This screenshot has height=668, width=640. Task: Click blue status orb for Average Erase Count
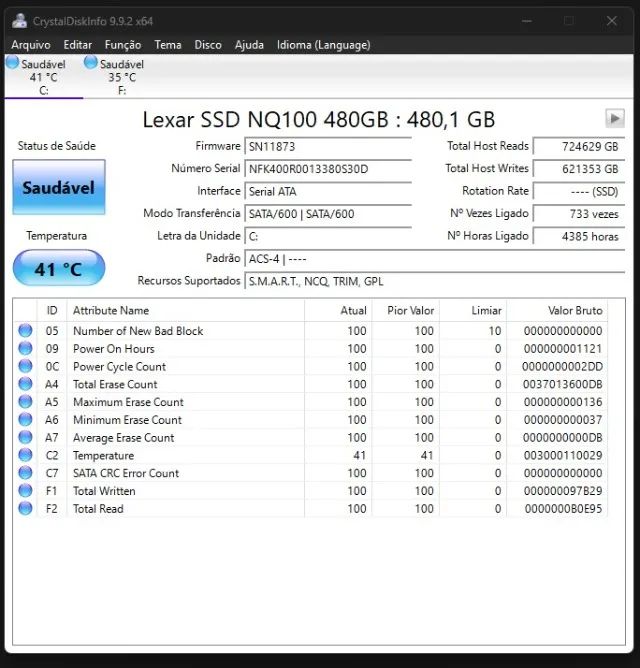pyautogui.click(x=25, y=438)
